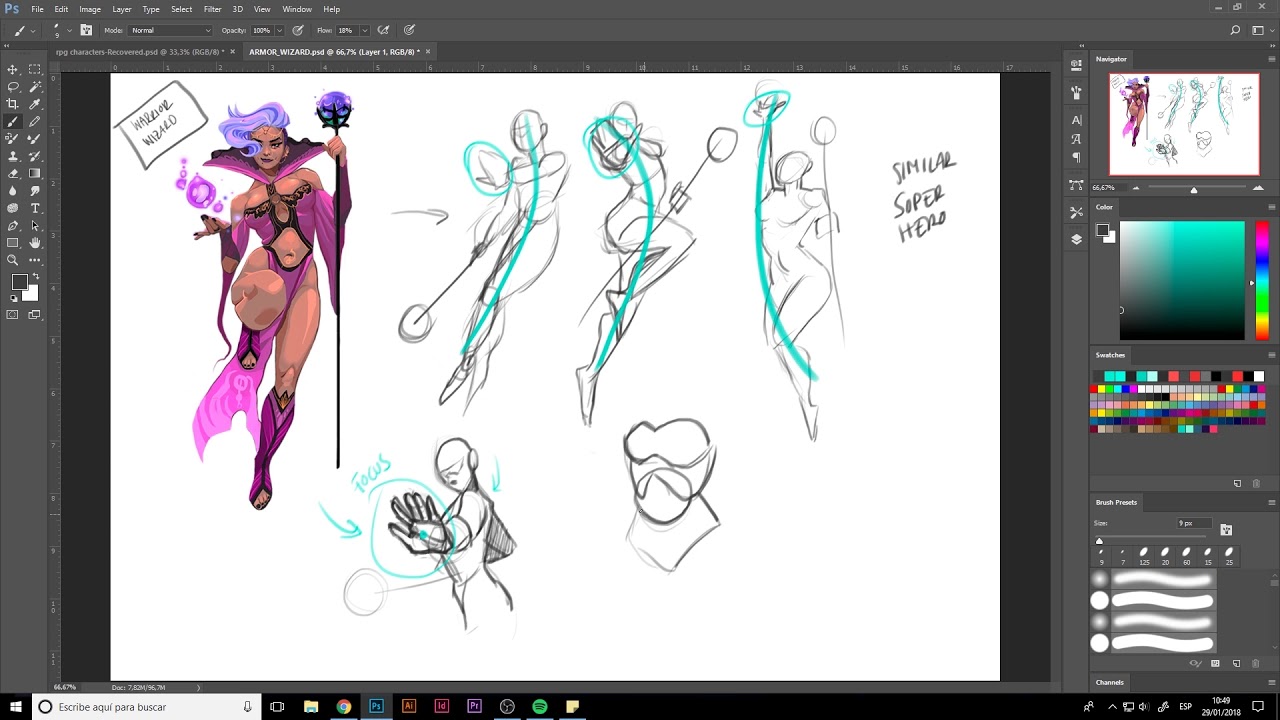1280x720 pixels.
Task: Open the Channels panel tab
Action: (1110, 682)
